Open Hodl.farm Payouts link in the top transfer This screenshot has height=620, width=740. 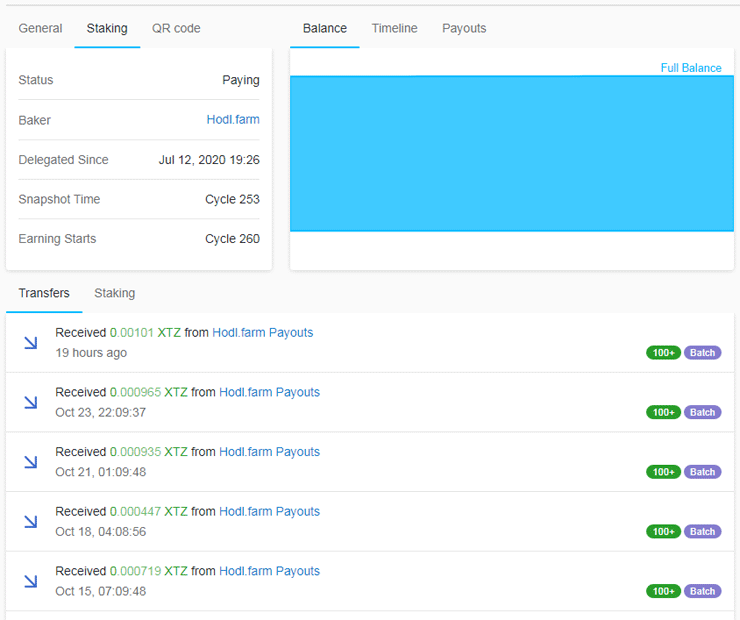coord(262,332)
